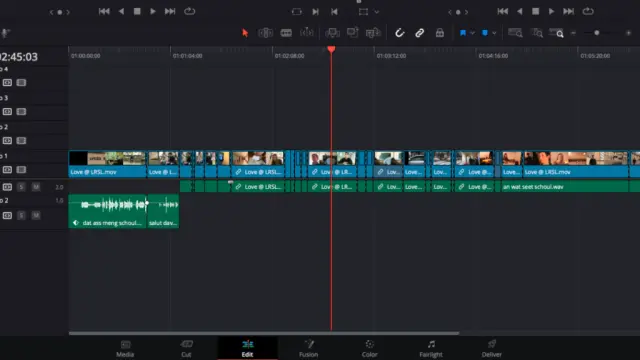The height and width of the screenshot is (360, 640).
Task: Click the red playhead handle on ruler
Action: [331, 49]
